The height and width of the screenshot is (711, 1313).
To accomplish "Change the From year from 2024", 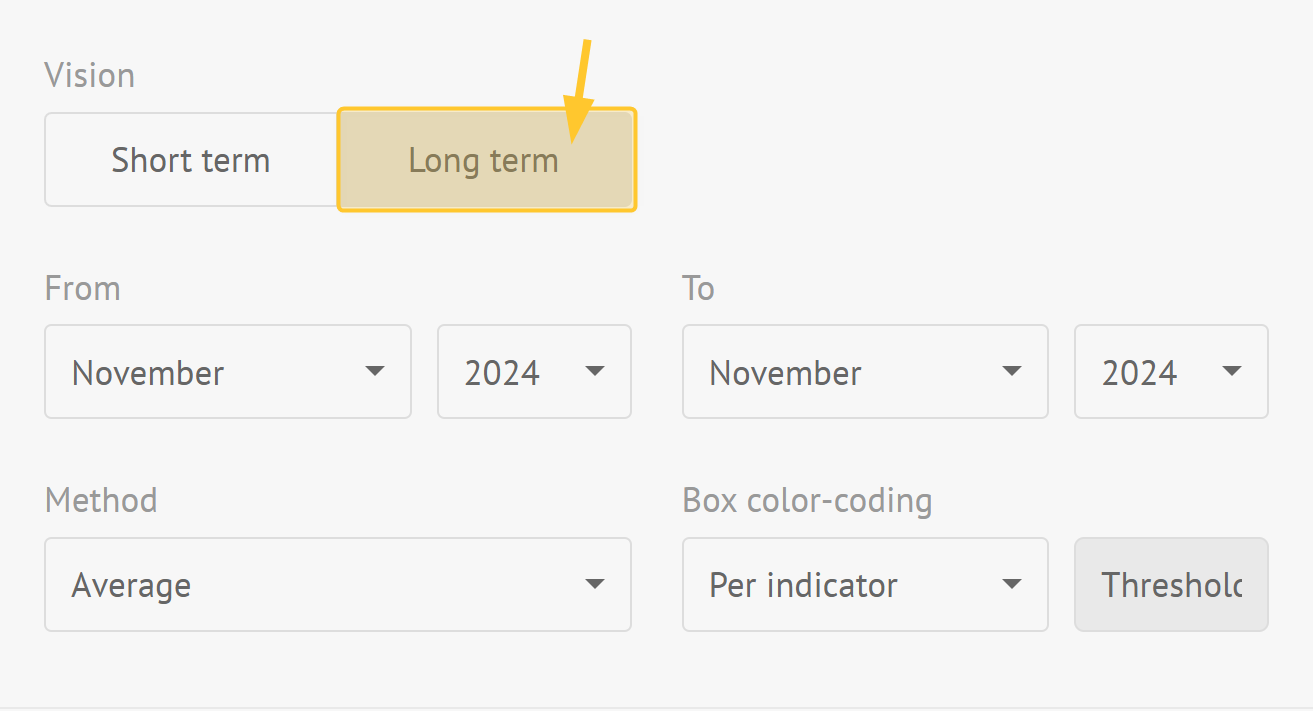I will [x=534, y=371].
